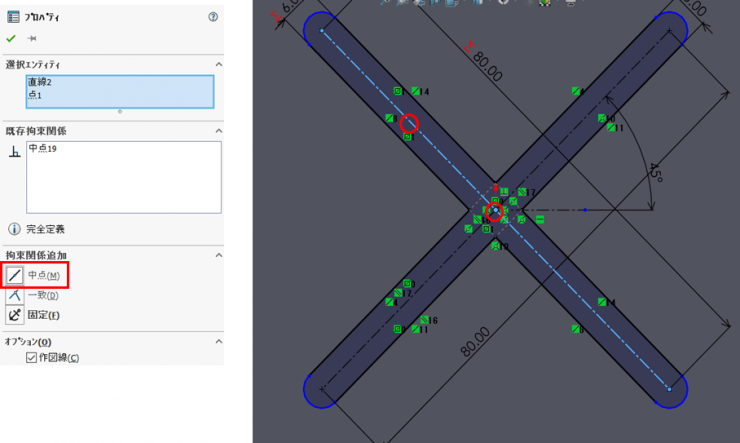Click the property panel header icon
The image size is (740, 443).
tap(13, 17)
